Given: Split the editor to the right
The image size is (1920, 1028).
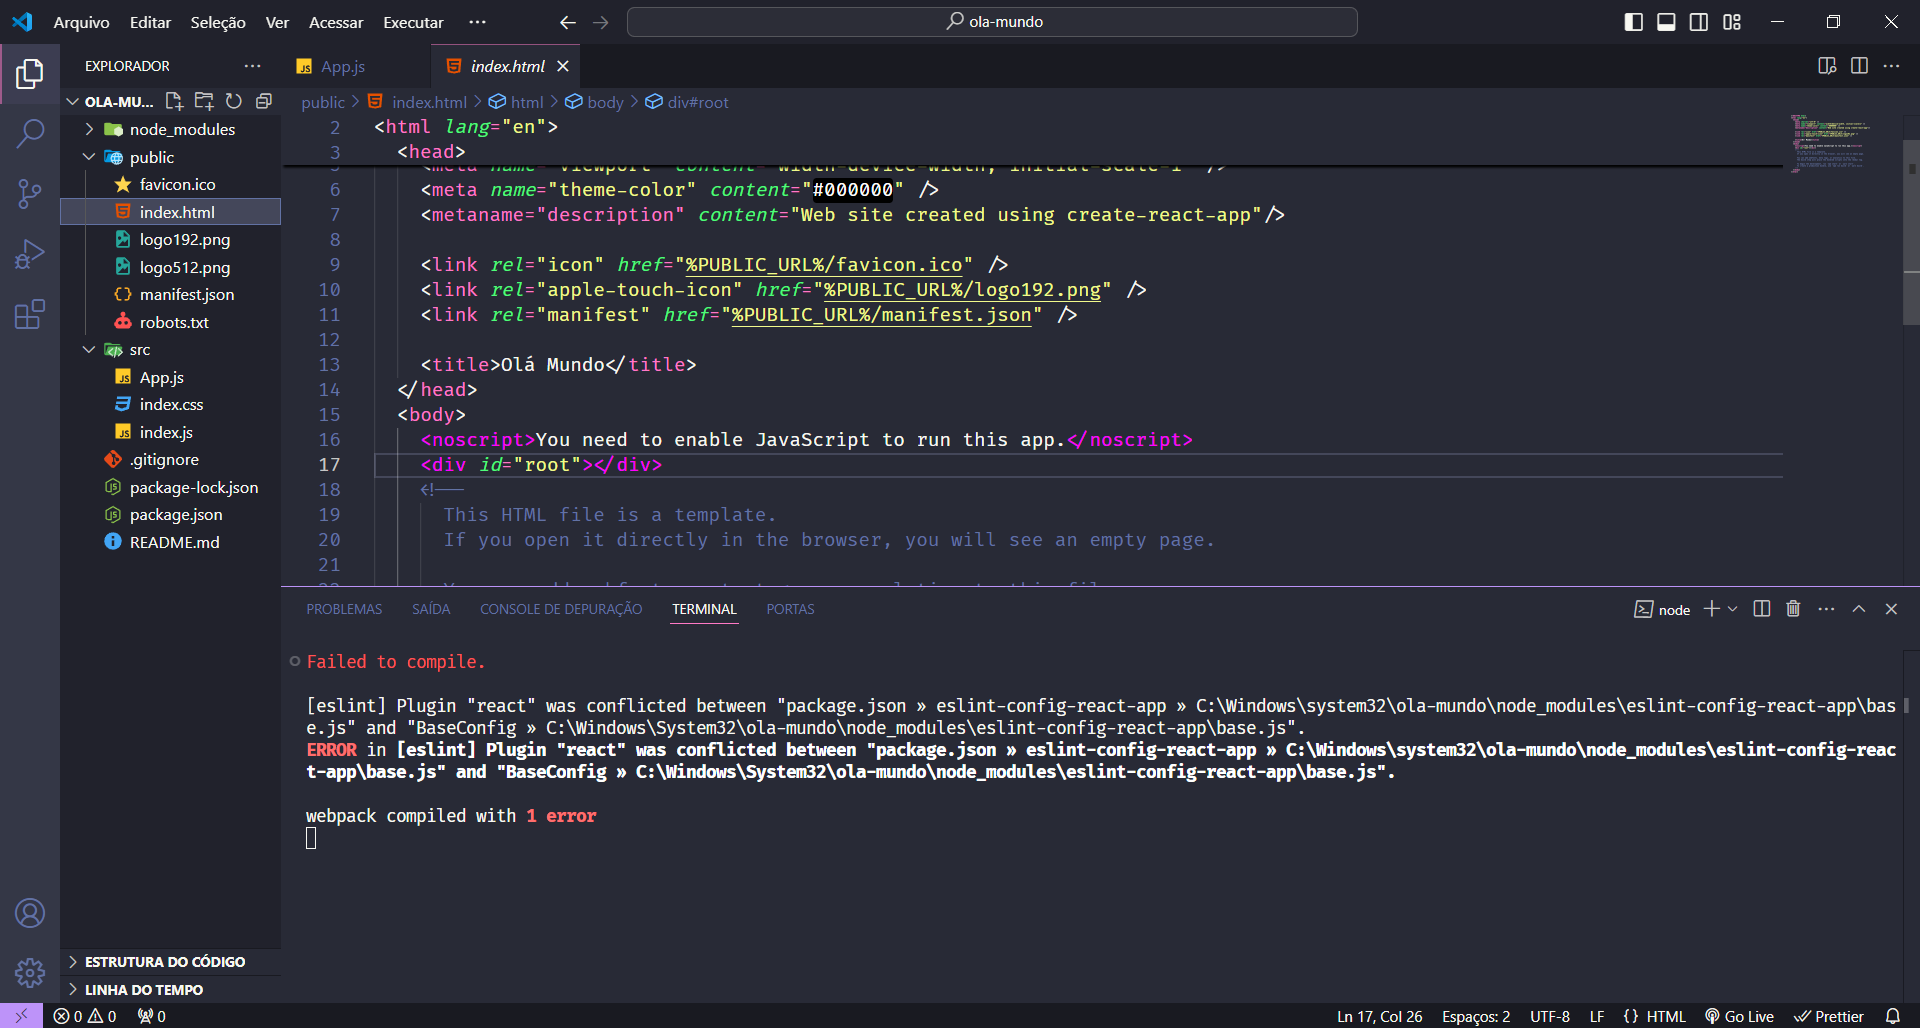Looking at the screenshot, I should click(1859, 66).
